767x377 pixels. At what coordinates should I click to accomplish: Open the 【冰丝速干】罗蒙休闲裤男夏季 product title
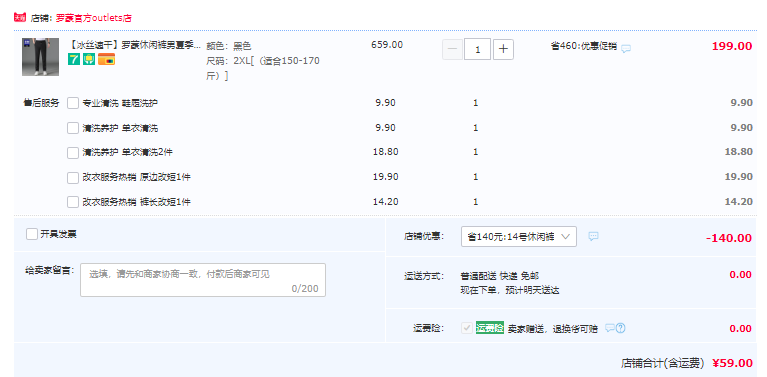coord(134,45)
